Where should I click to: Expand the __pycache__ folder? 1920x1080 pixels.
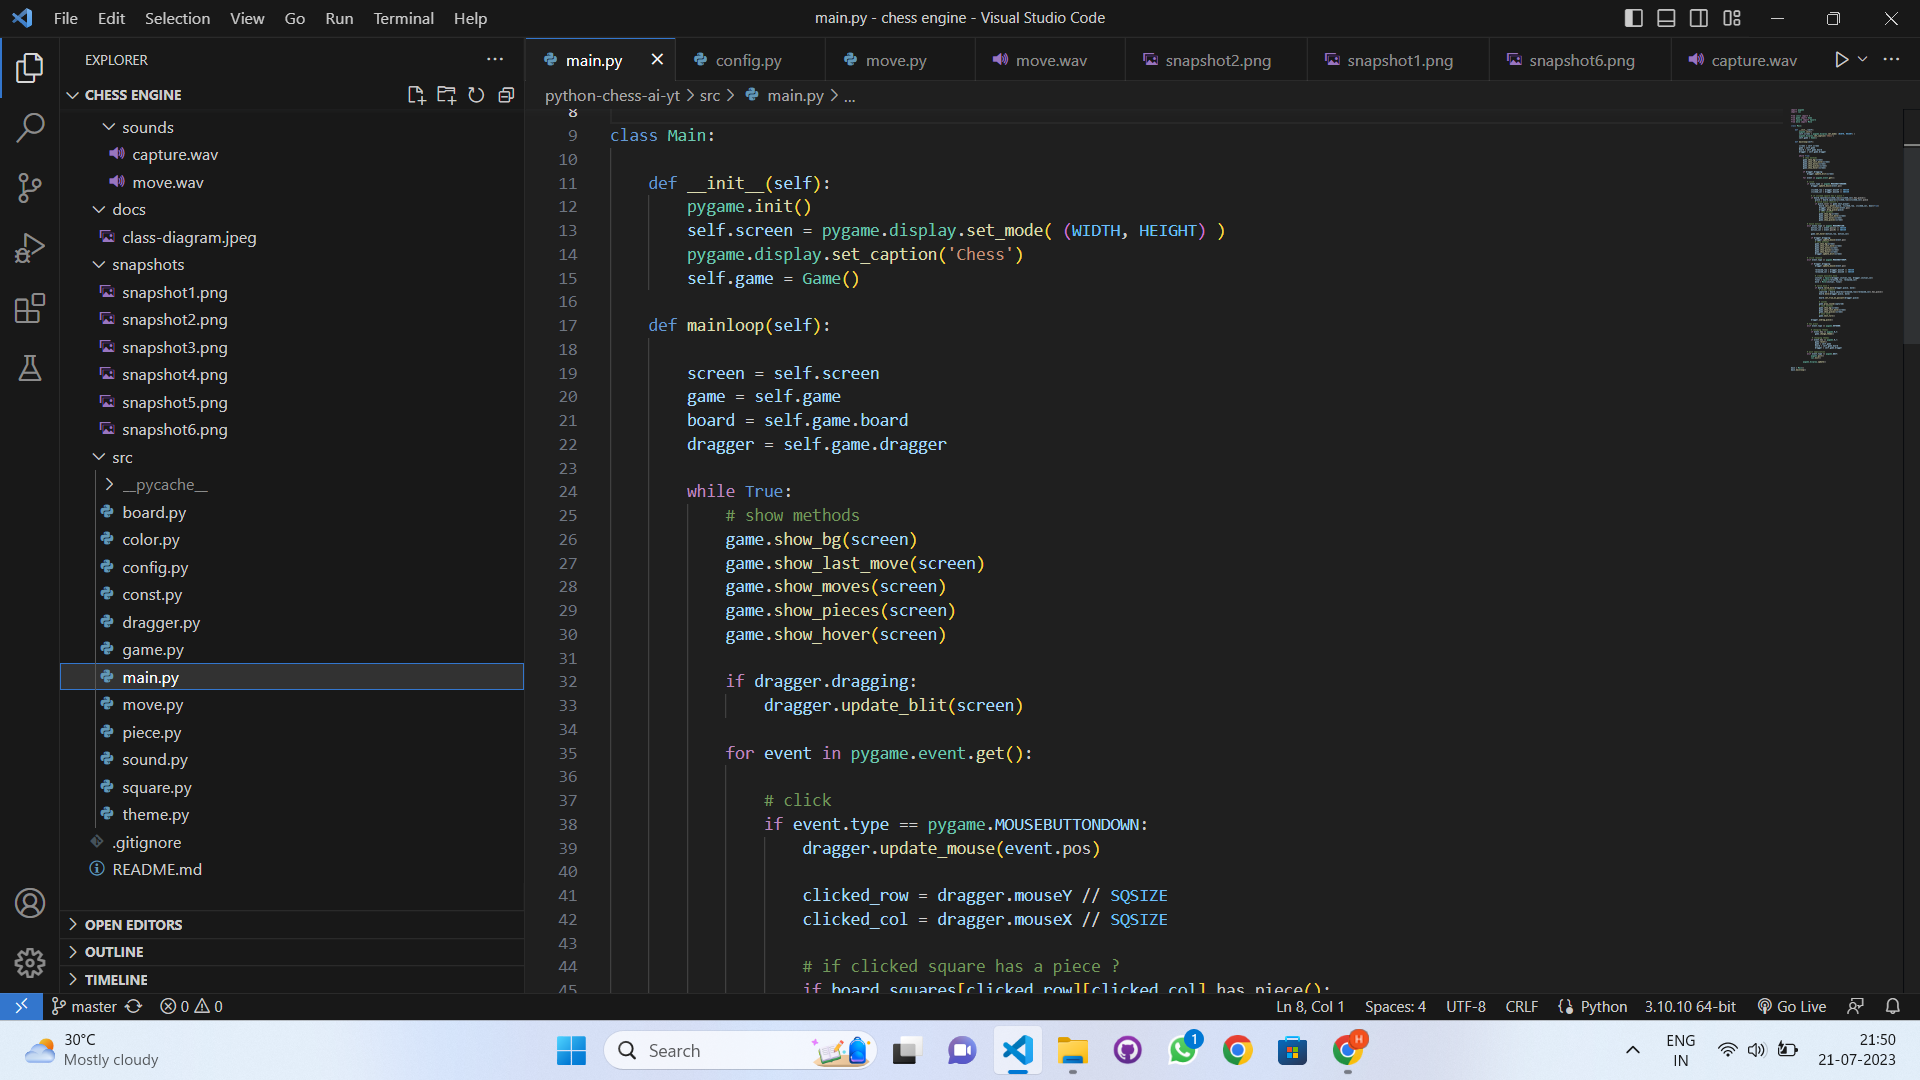coord(165,484)
